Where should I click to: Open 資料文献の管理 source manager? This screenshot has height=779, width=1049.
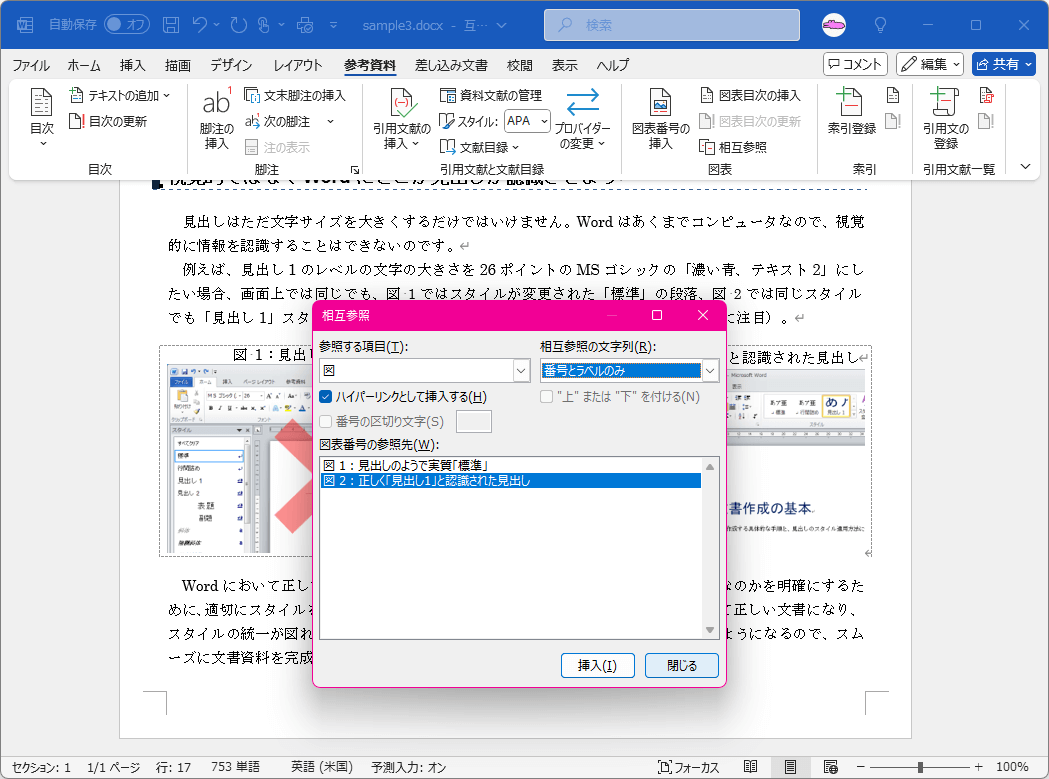(x=491, y=95)
